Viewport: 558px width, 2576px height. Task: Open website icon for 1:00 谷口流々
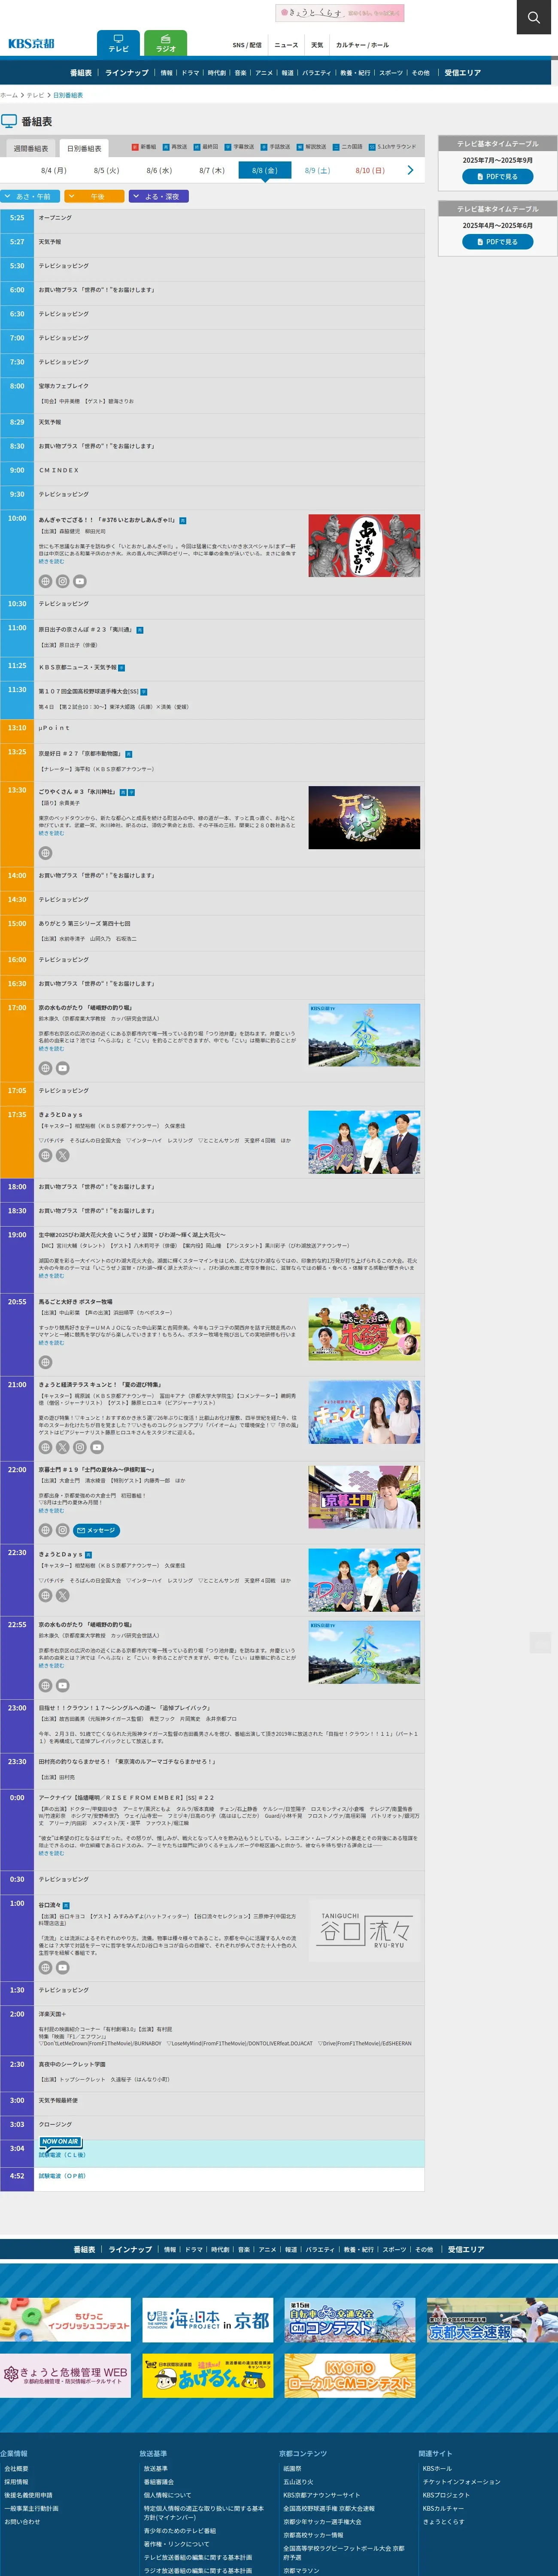click(45, 1967)
